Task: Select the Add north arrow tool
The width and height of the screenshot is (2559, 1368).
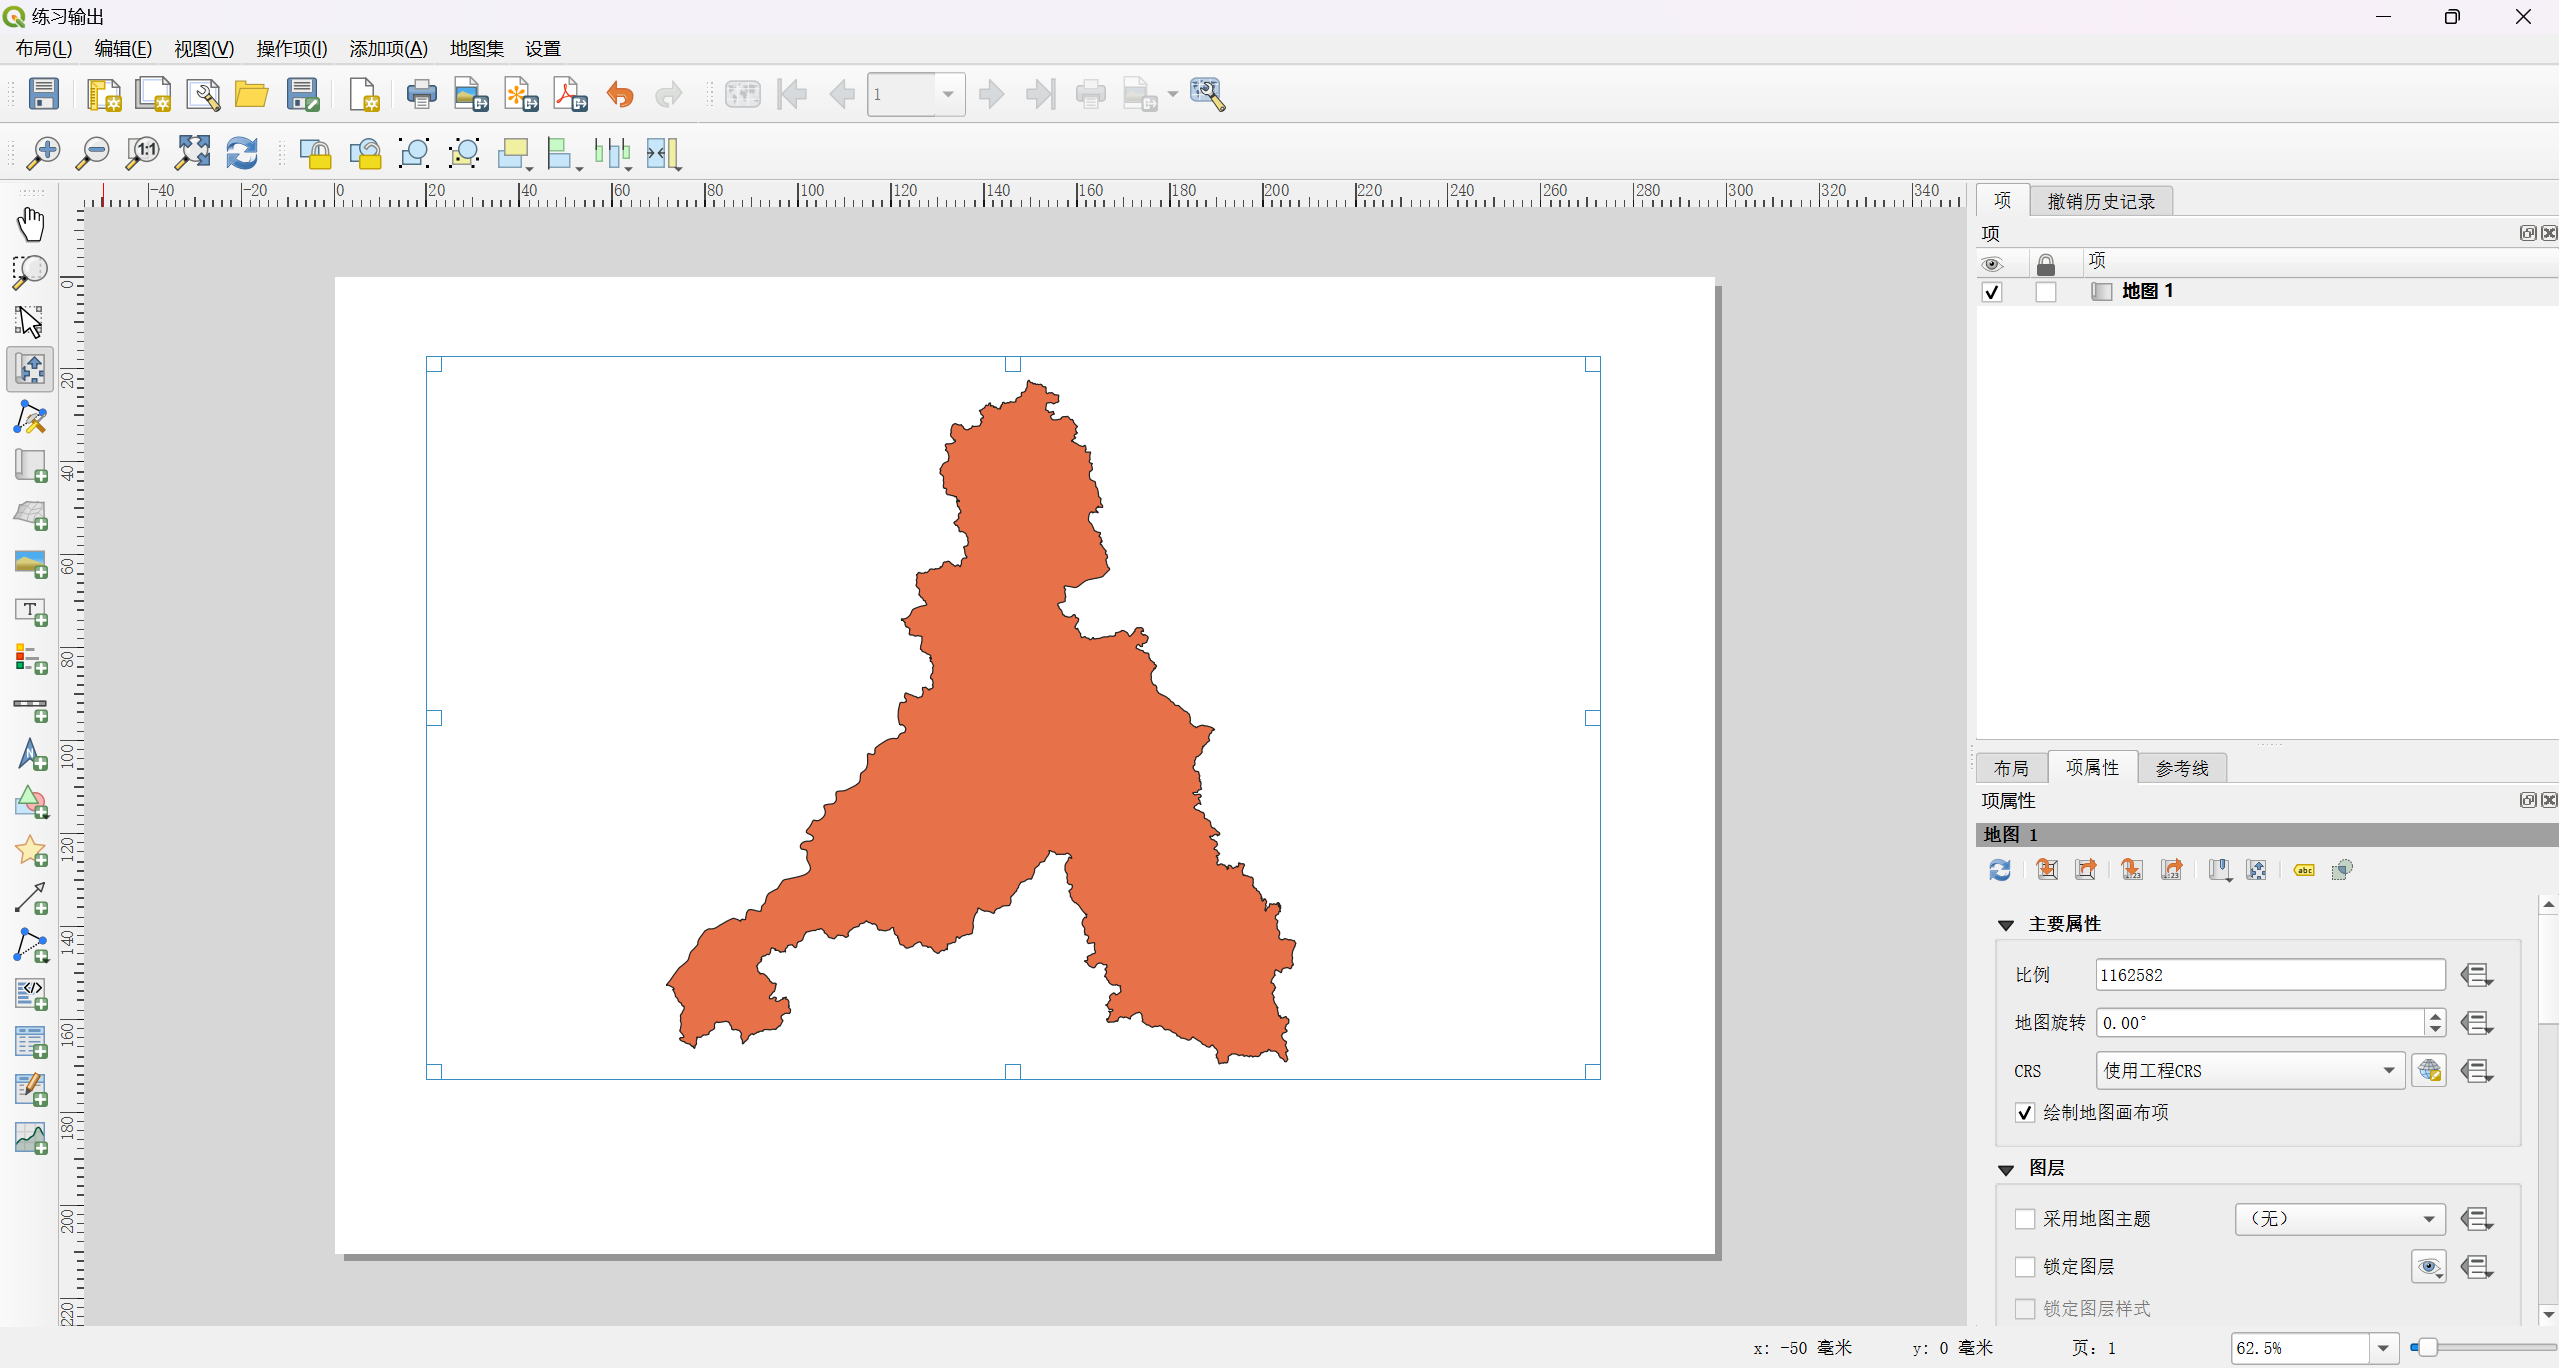Action: point(30,755)
